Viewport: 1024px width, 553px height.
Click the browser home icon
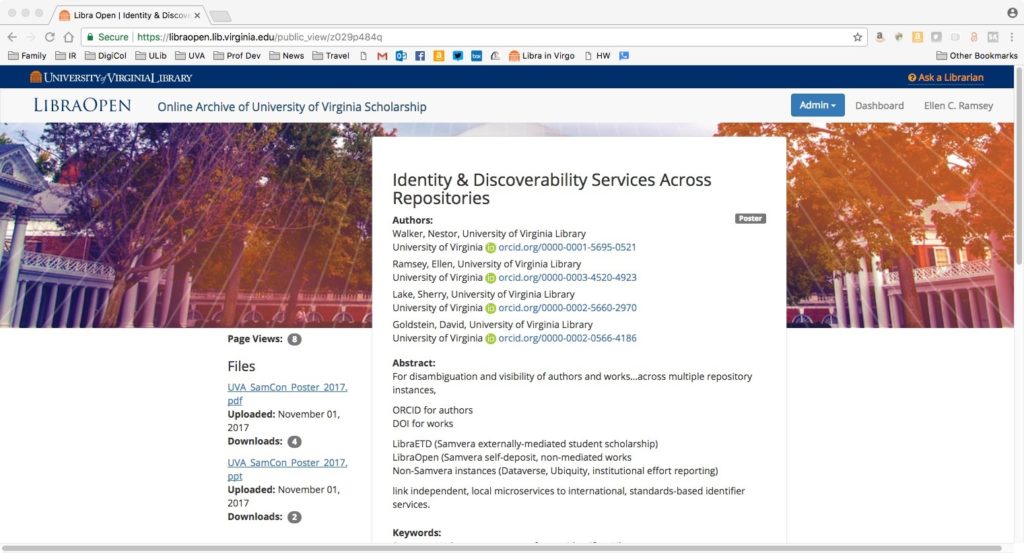click(68, 37)
